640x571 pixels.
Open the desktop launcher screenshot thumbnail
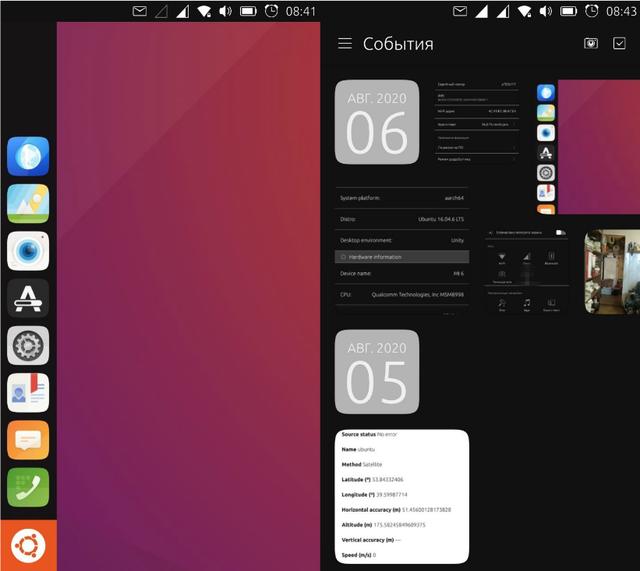(x=587, y=147)
